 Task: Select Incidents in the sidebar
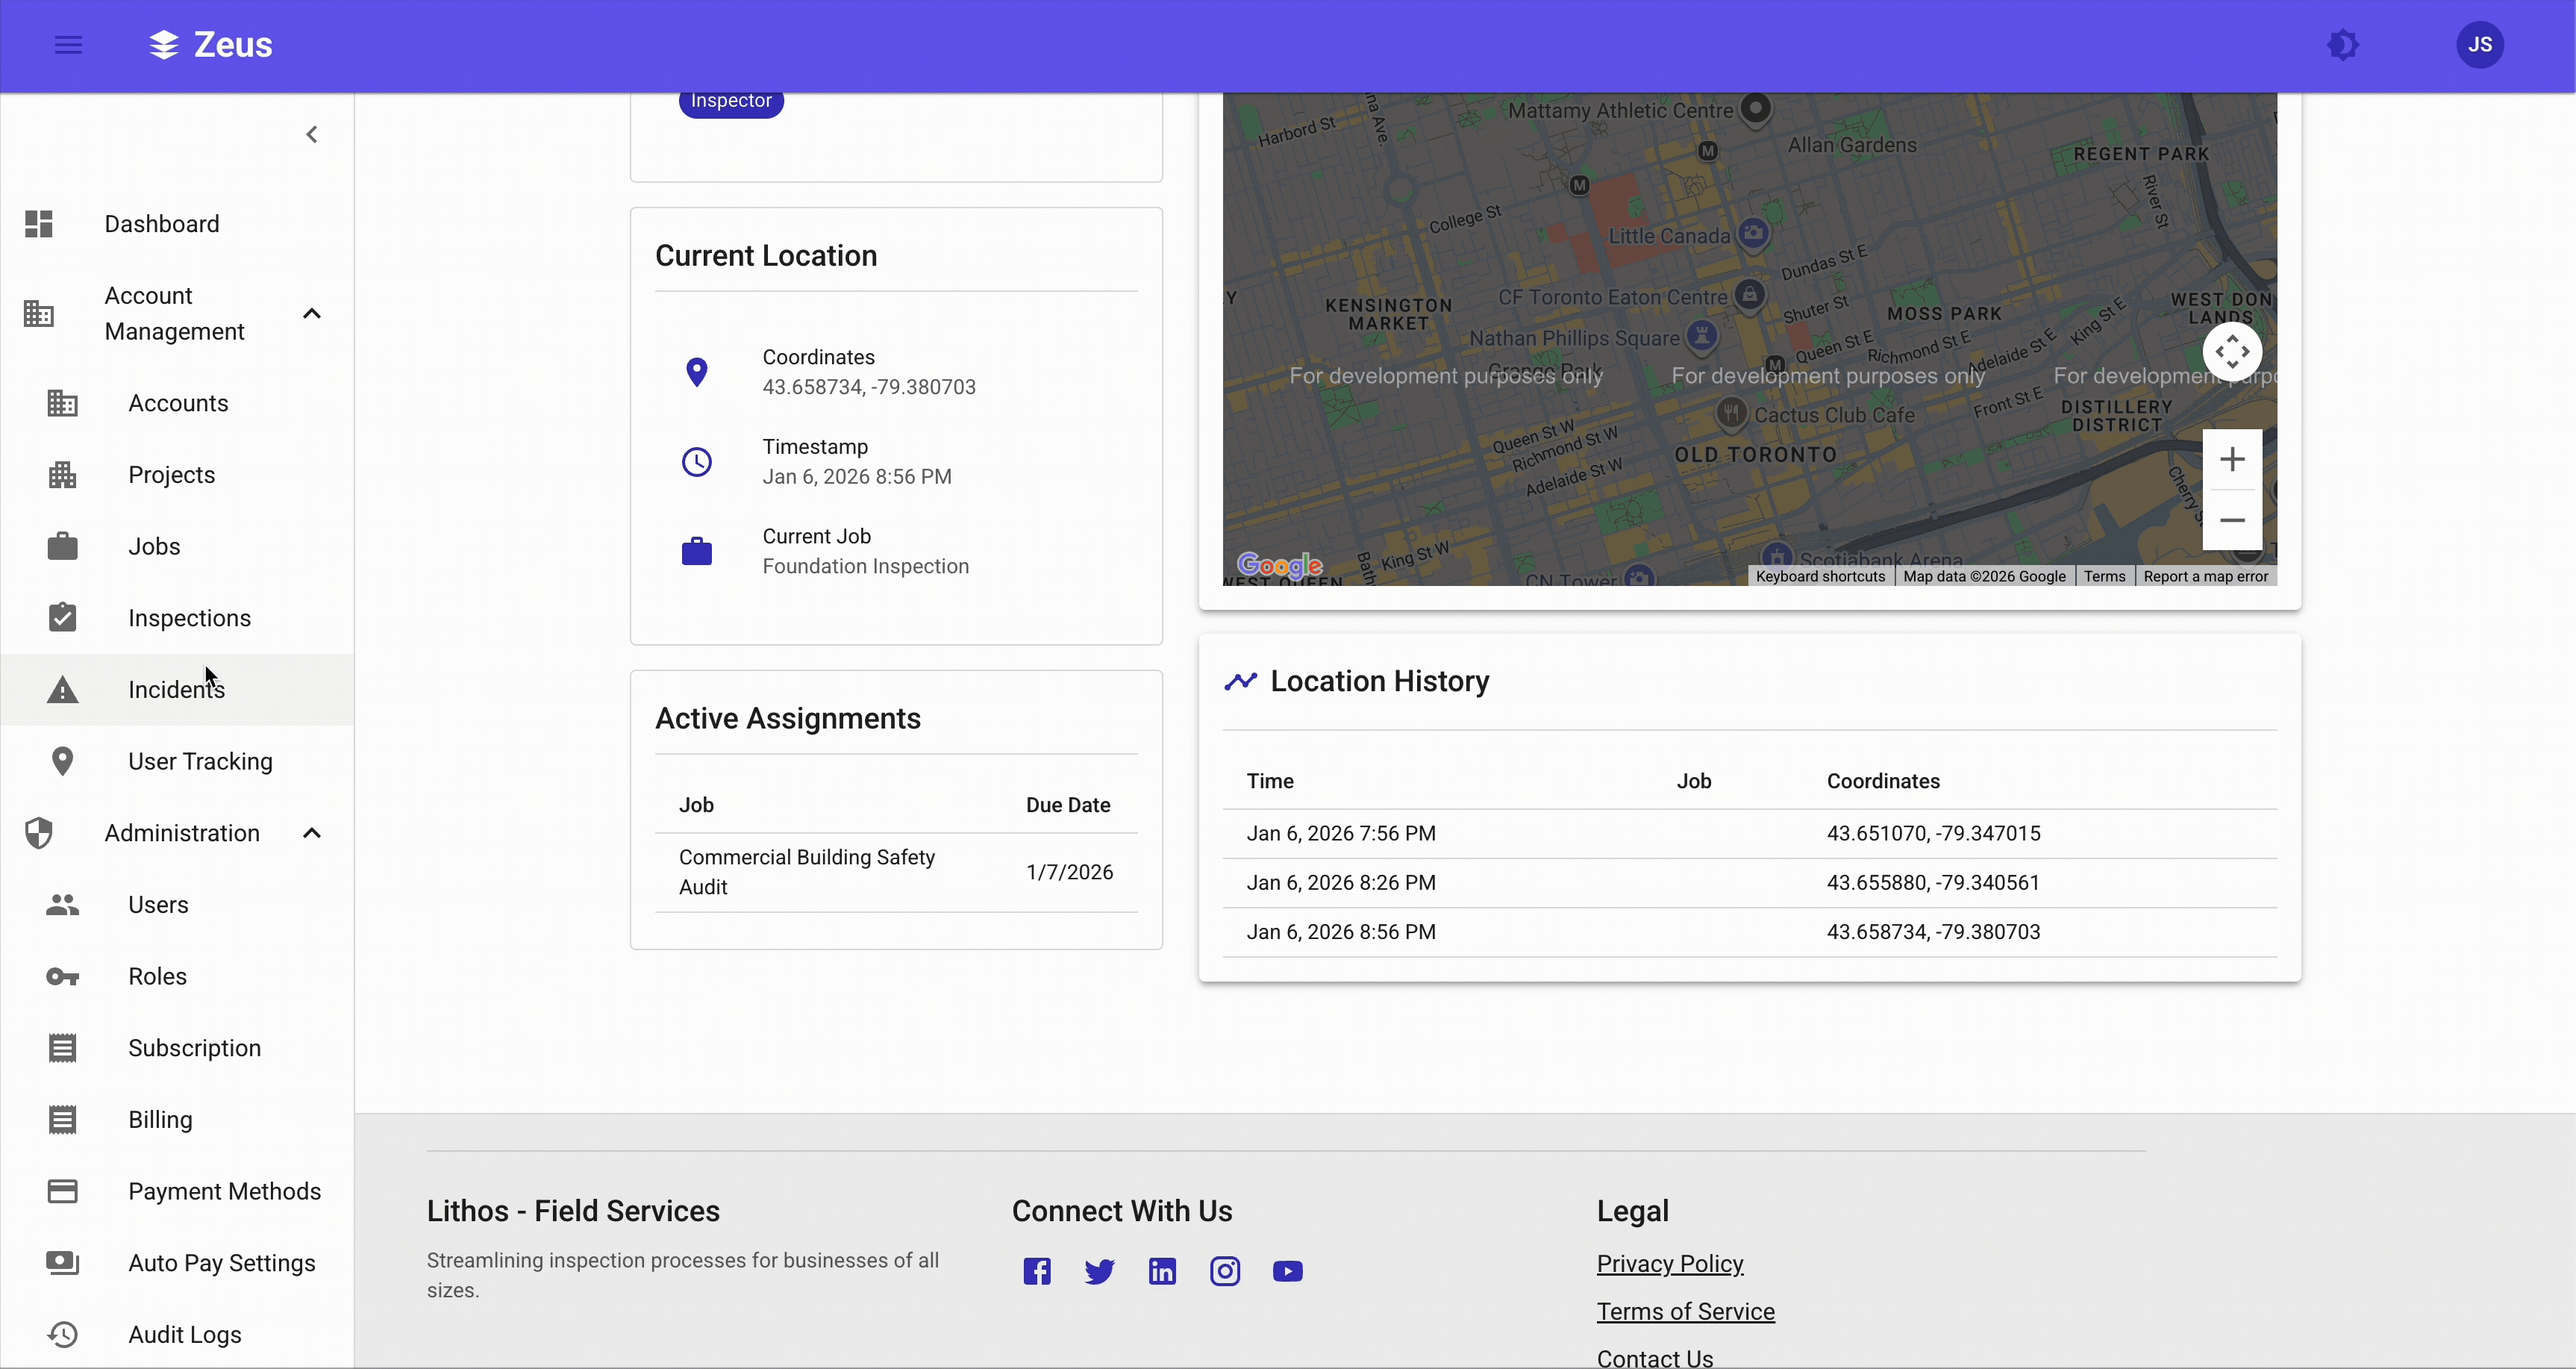(x=175, y=689)
